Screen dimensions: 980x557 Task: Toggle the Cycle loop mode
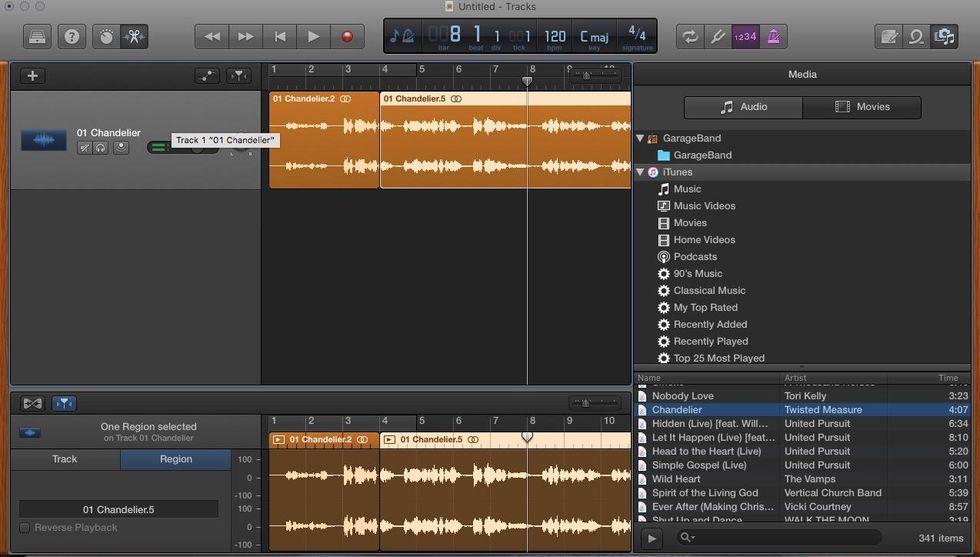[x=690, y=37]
